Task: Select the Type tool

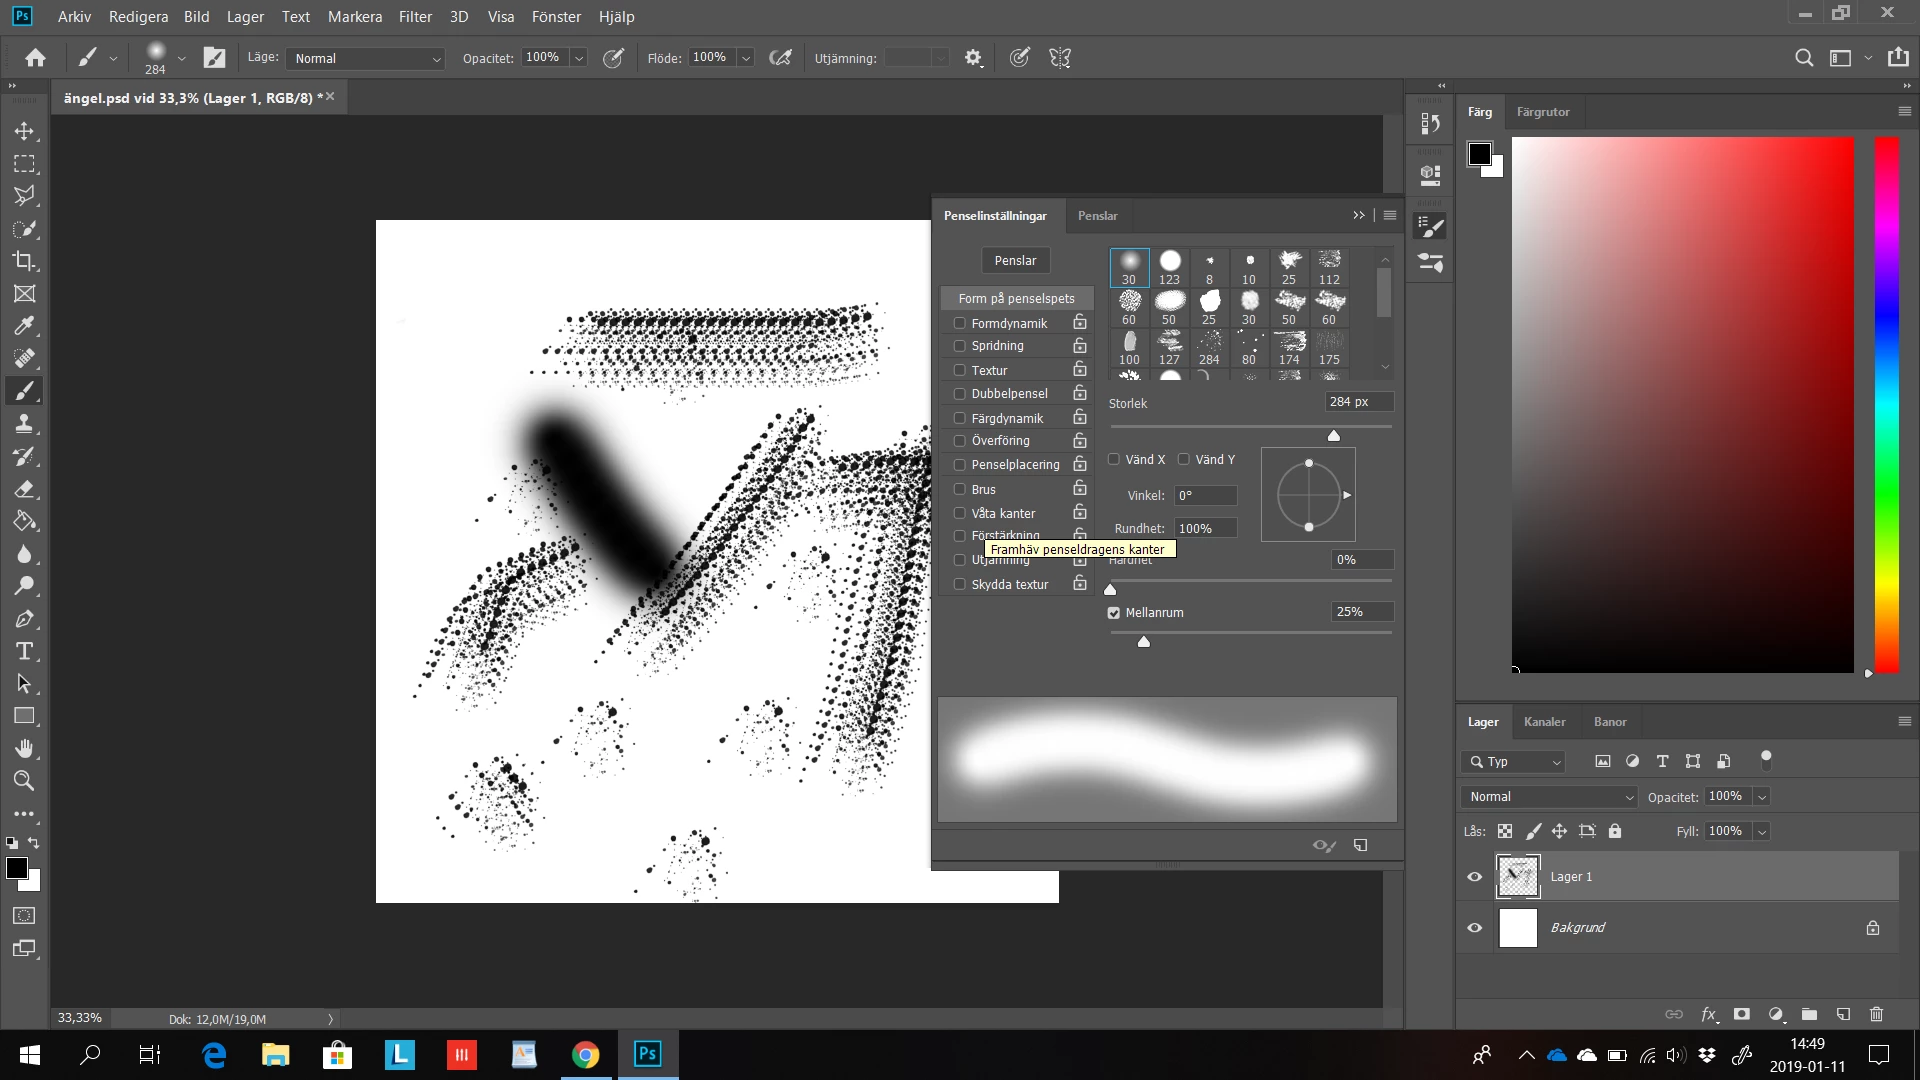Action: (24, 652)
